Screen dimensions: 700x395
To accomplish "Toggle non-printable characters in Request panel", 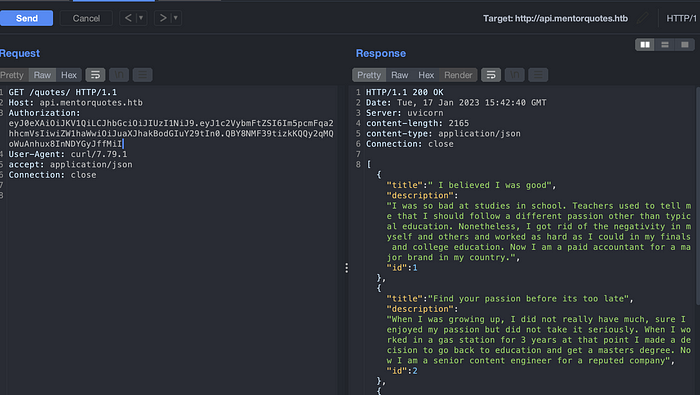I will (x=119, y=75).
